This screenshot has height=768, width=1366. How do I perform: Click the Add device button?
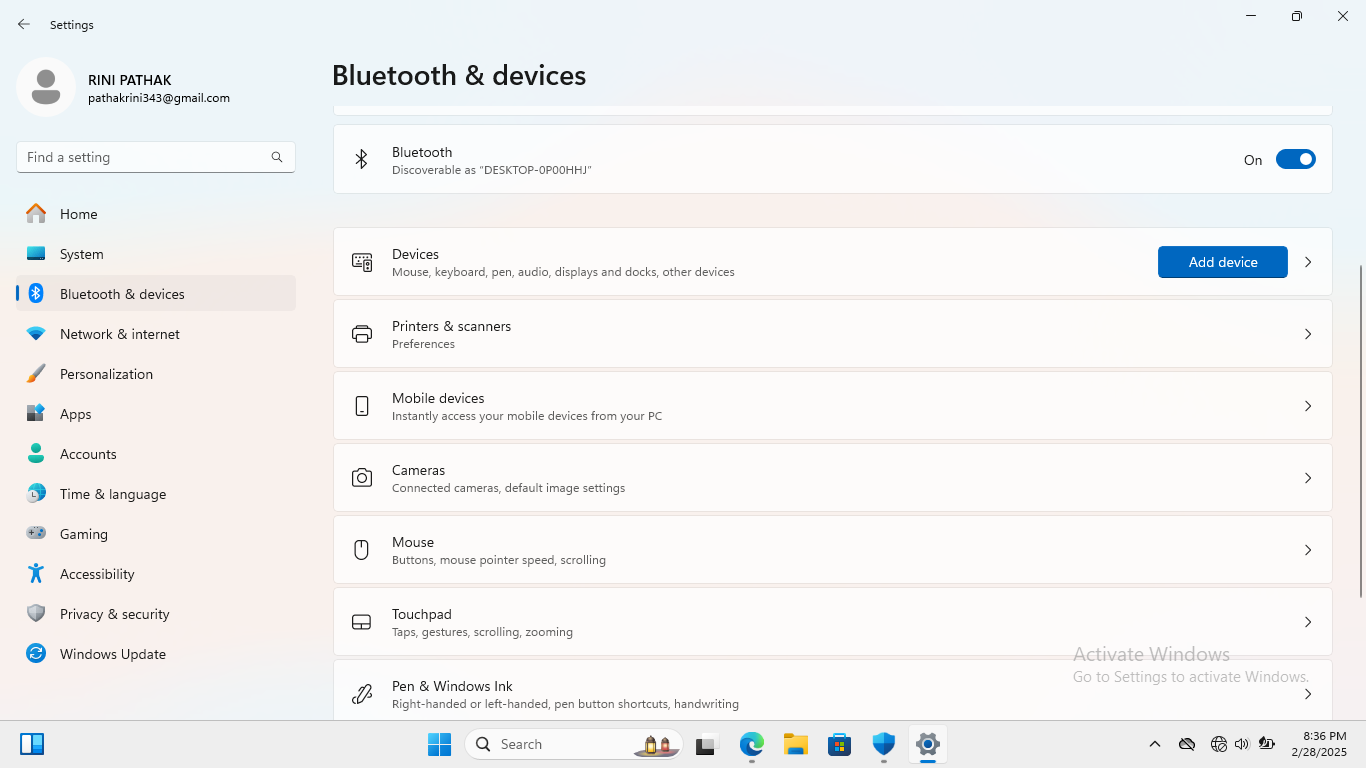1222,262
